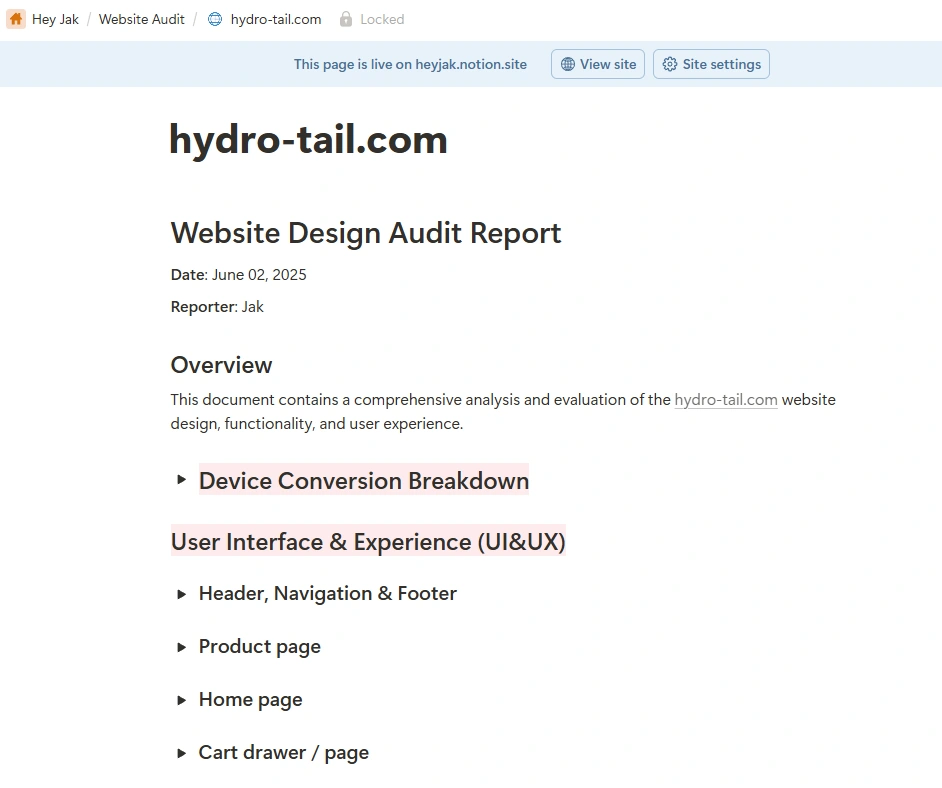Click the large hydro-tail.com page title
Image resolution: width=942 pixels, height=788 pixels.
tap(309, 140)
